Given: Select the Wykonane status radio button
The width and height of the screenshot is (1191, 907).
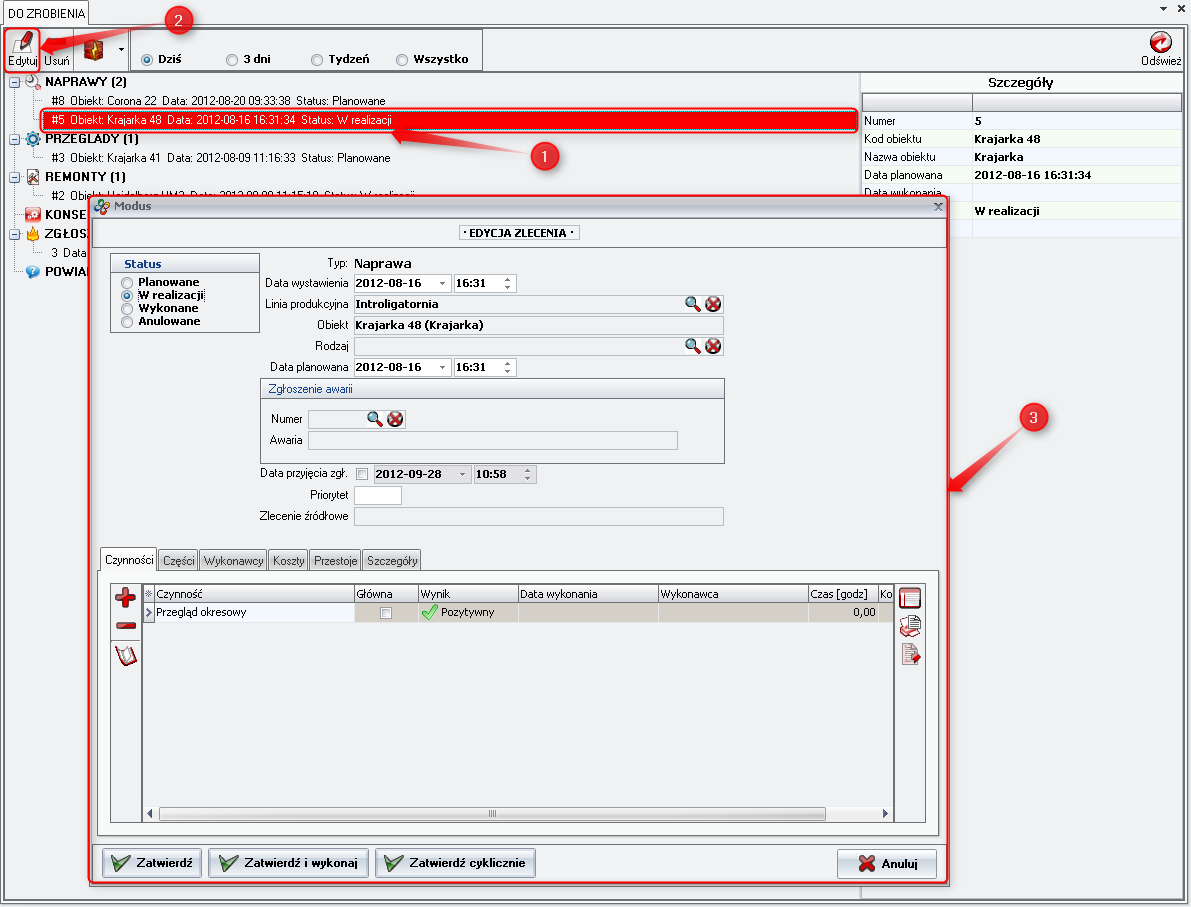Looking at the screenshot, I should click(127, 309).
